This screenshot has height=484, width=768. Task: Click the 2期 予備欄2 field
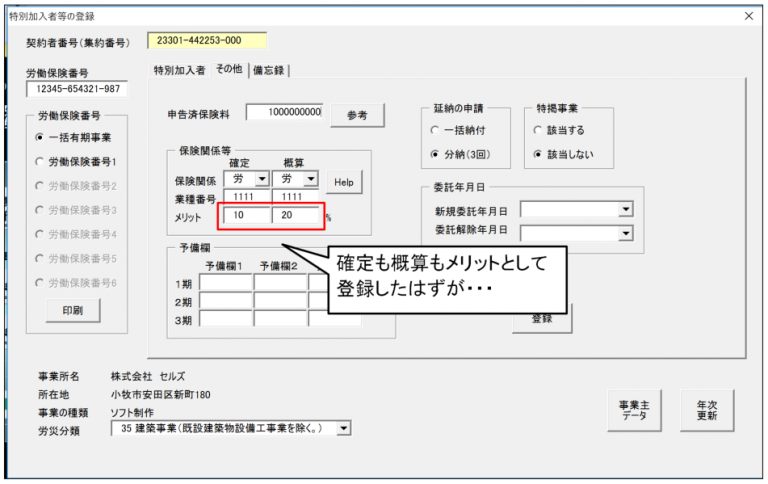[x=280, y=300]
